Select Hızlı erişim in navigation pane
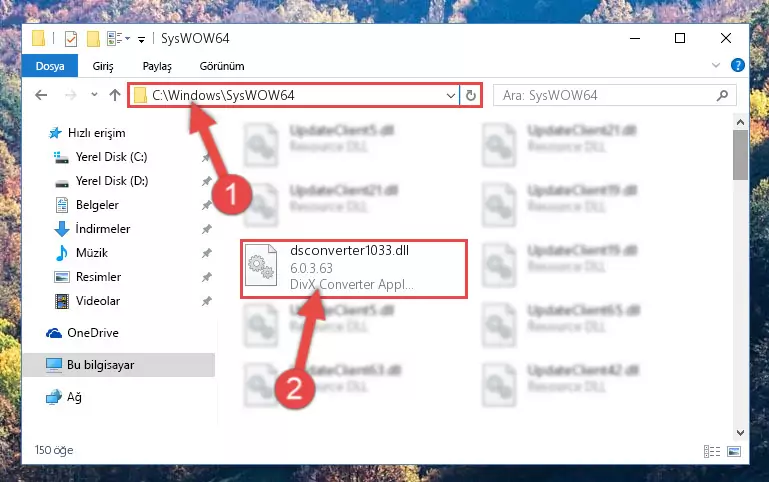 [97, 133]
